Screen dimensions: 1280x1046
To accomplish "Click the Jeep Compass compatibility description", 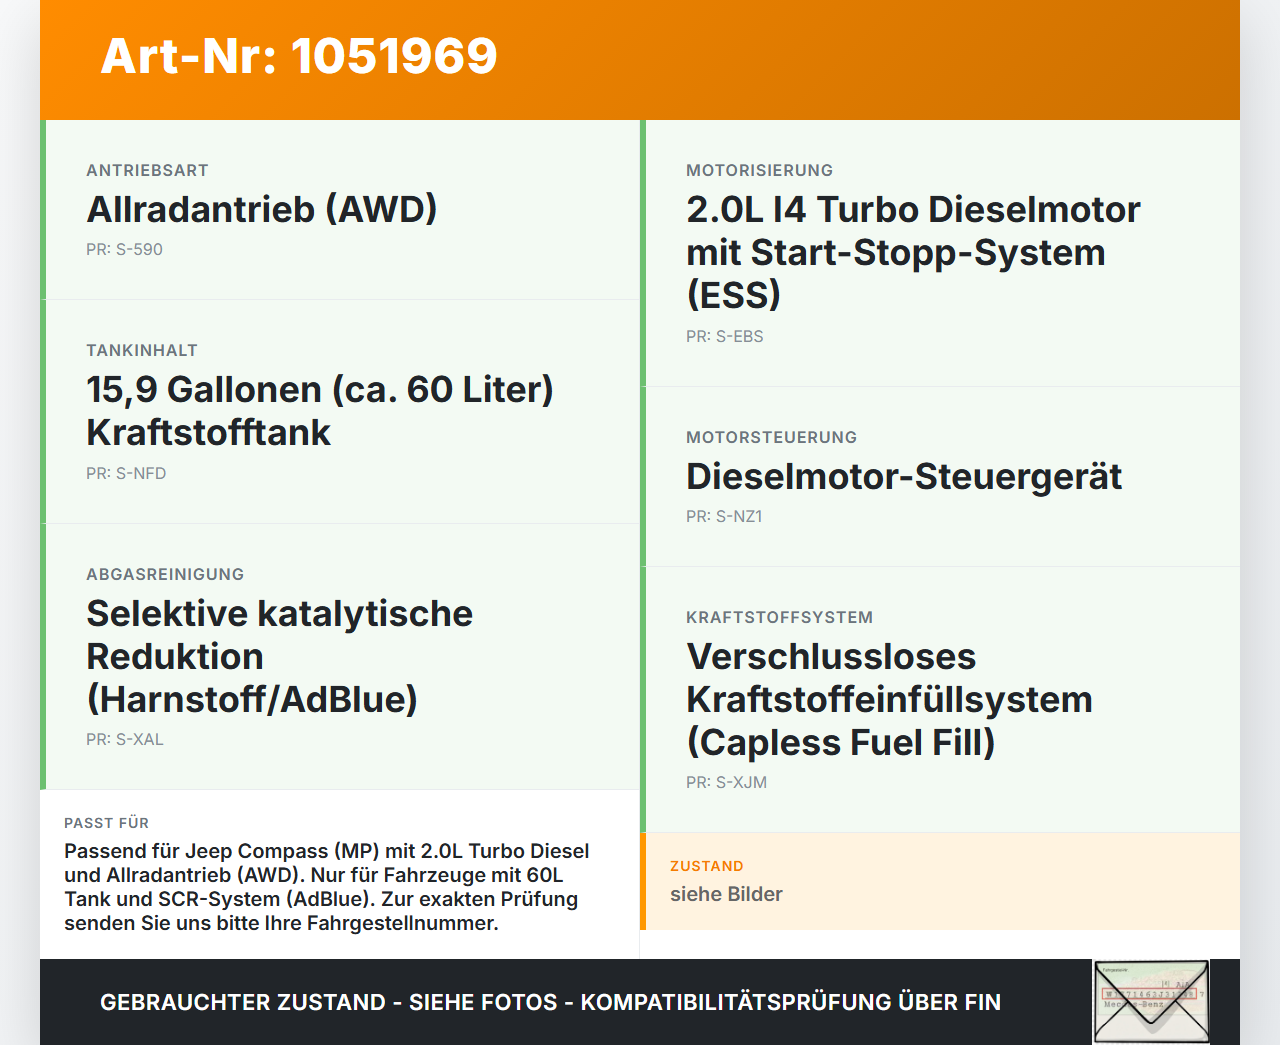I will coord(327,887).
